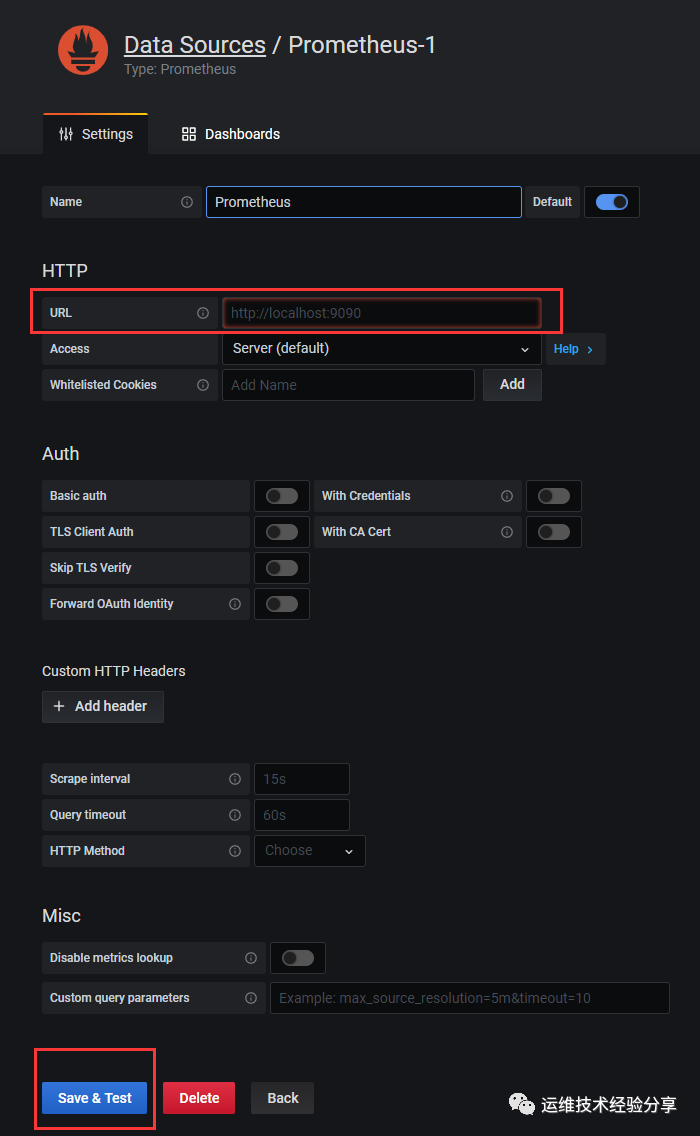Switch to the Dashboards tab
700x1136 pixels.
point(231,134)
